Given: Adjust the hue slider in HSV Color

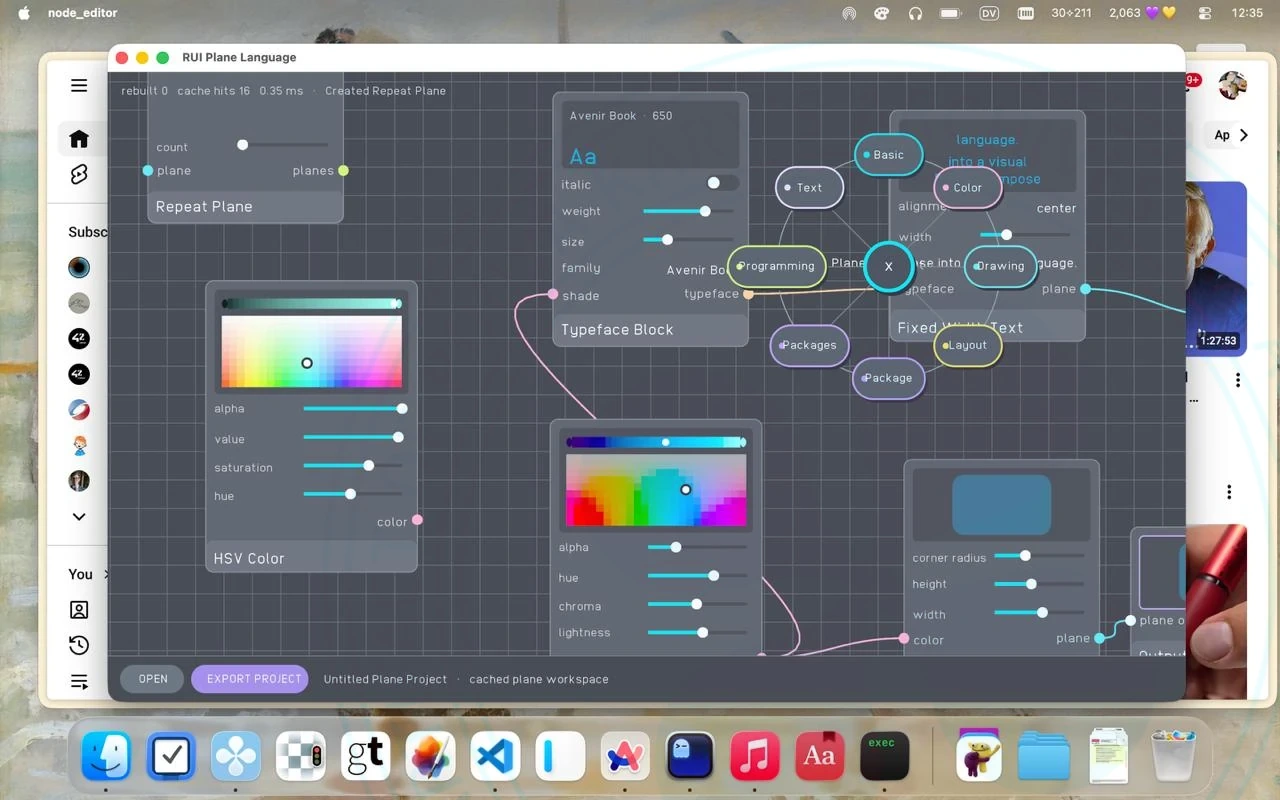Looking at the screenshot, I should click(x=353, y=494).
